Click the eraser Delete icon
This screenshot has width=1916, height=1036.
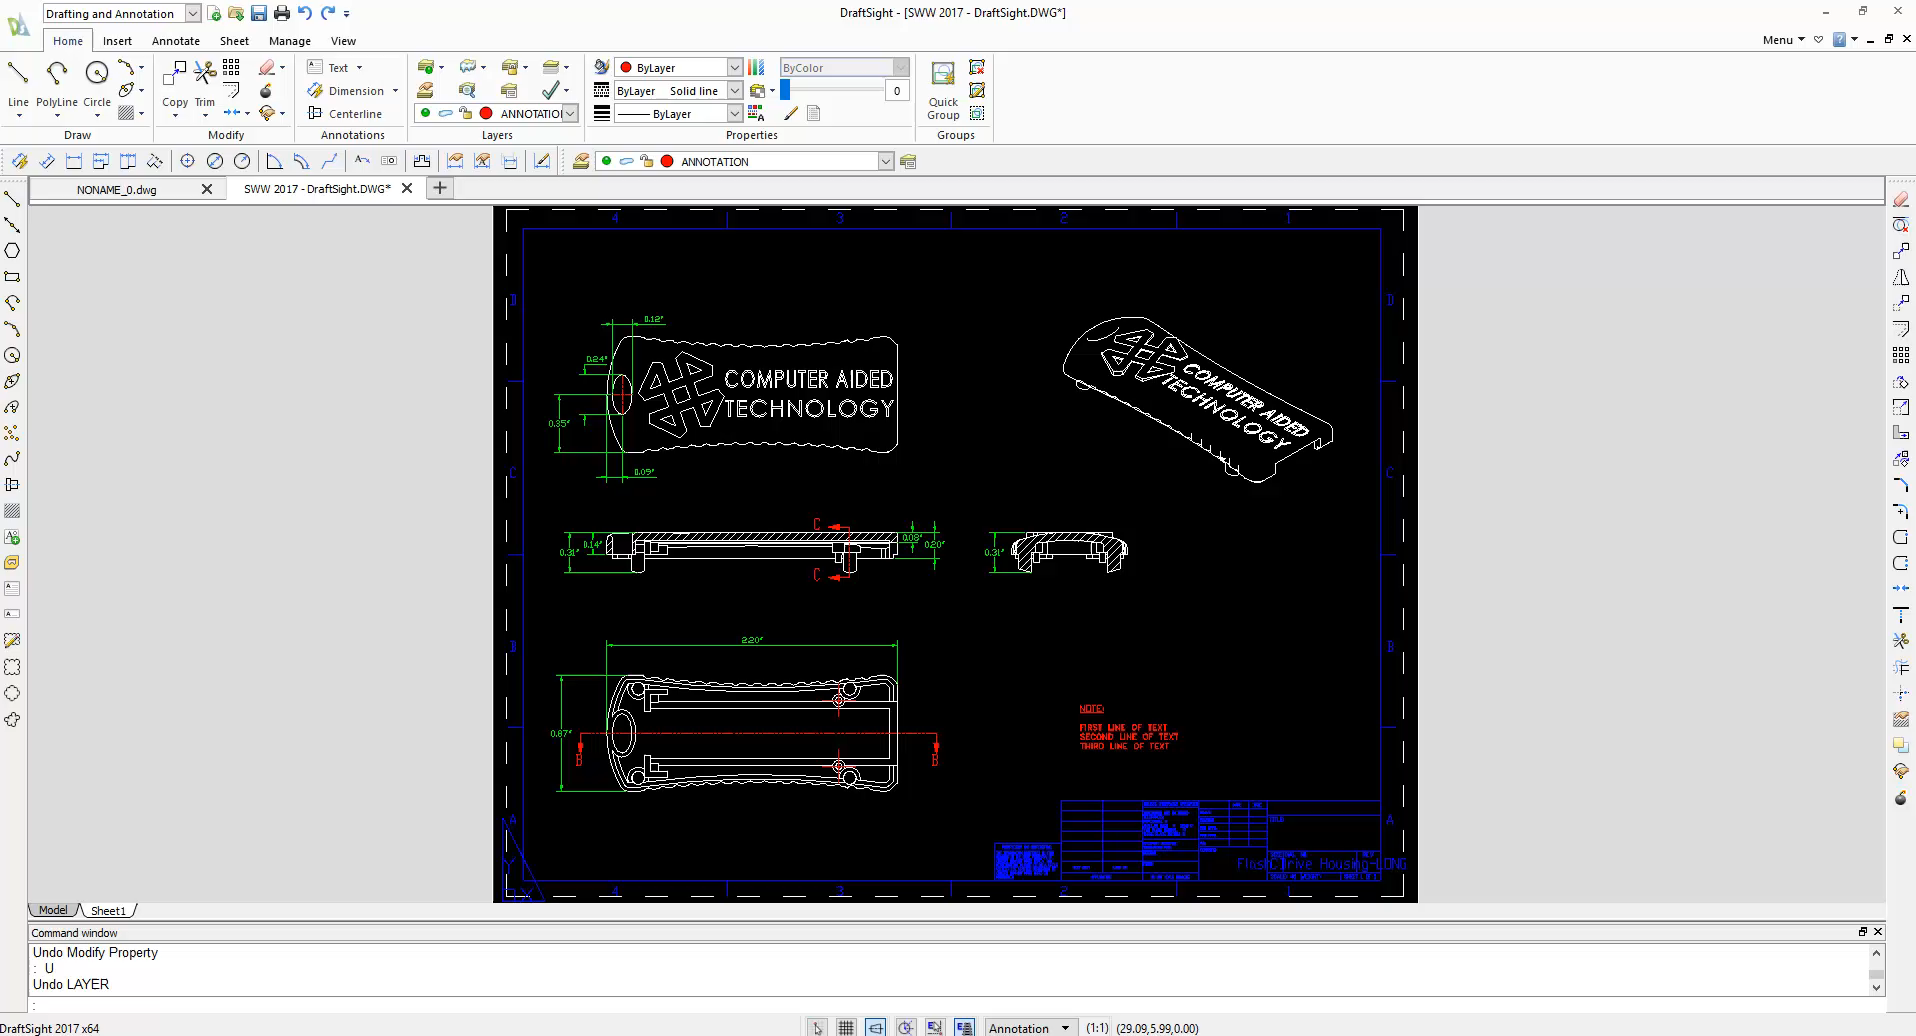[266, 67]
